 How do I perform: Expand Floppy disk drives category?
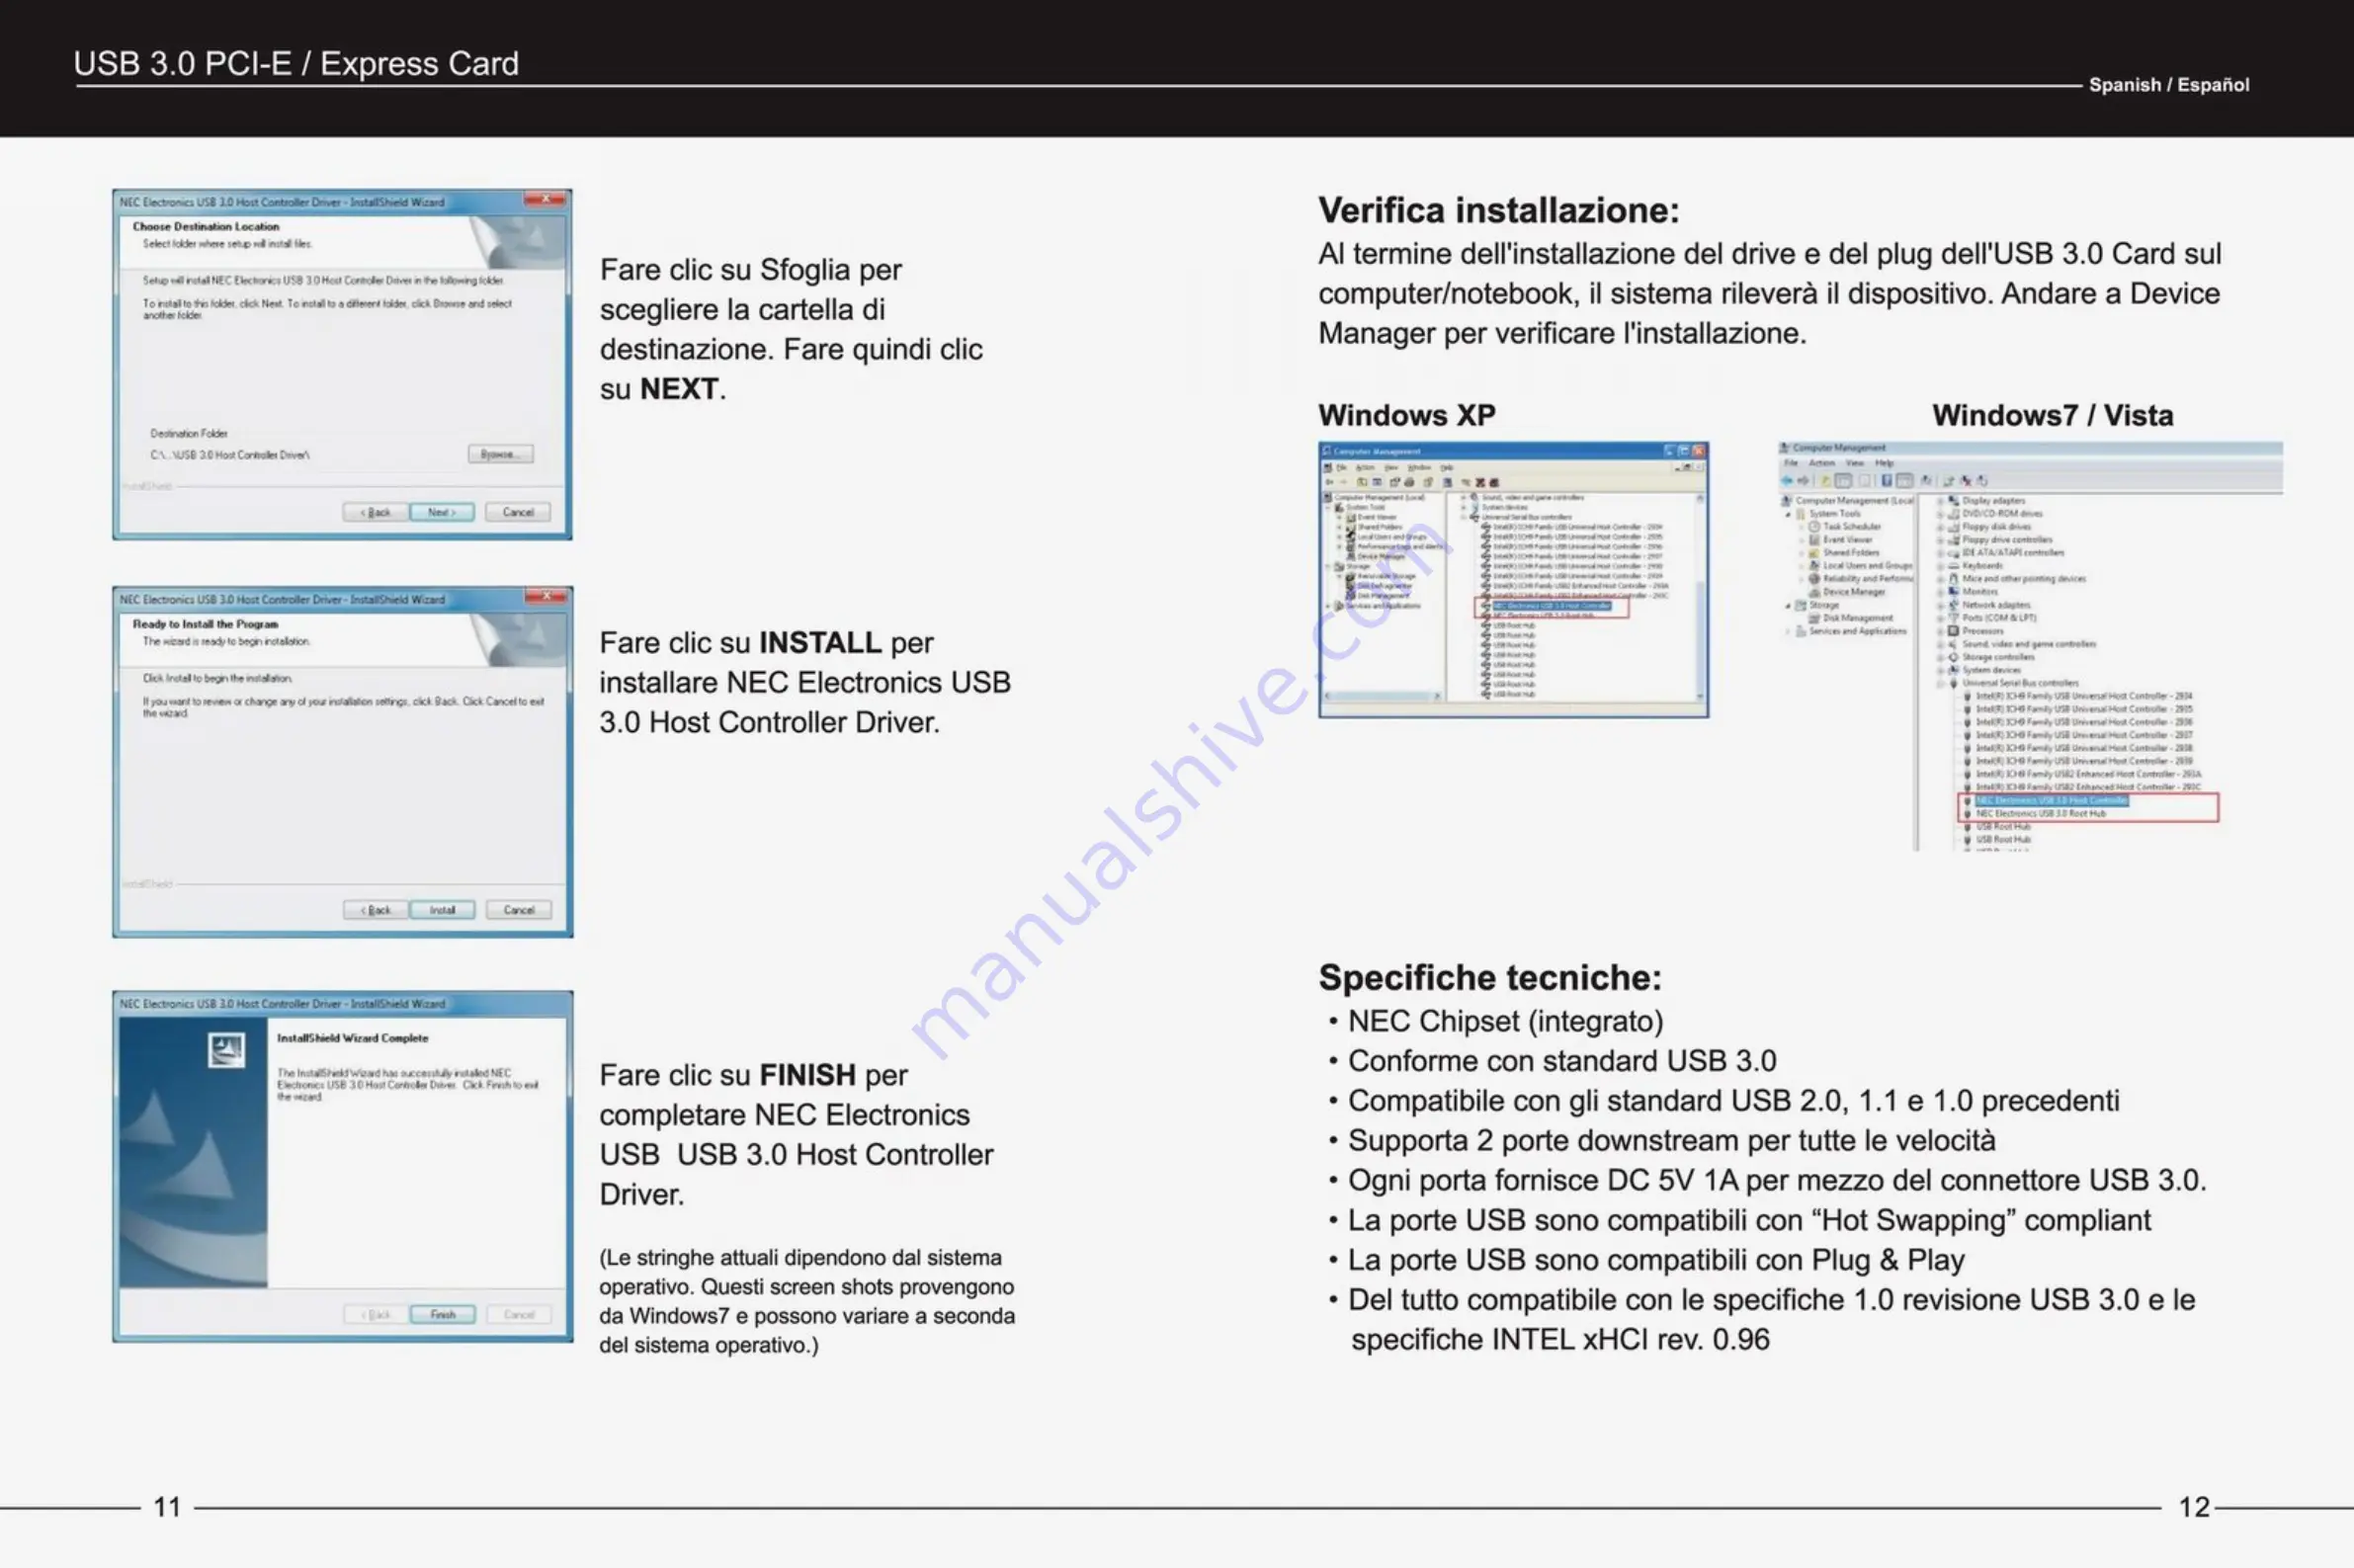1940,527
